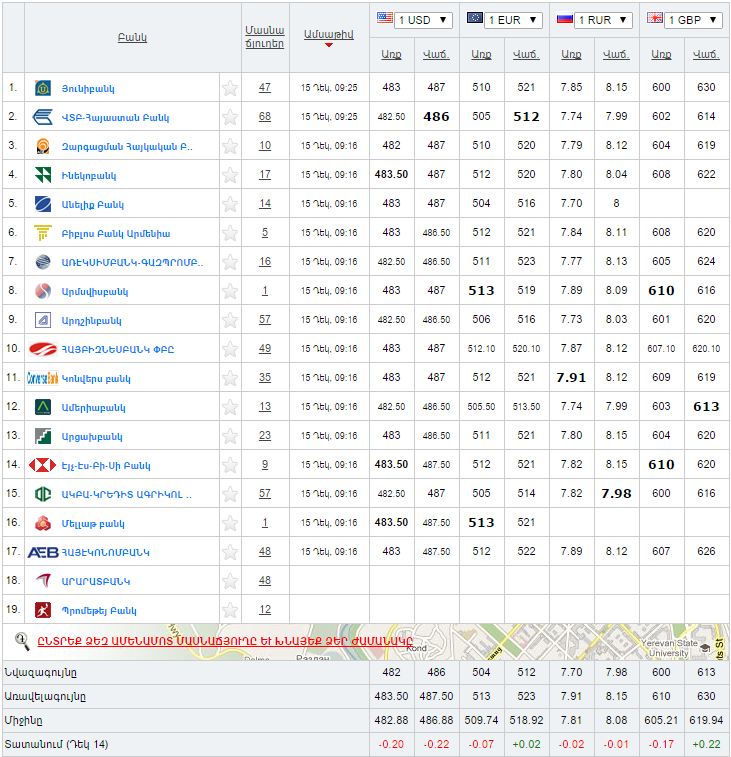
Task: Click branch count 68 for ՎՏԲ-Հայաստան Բանկ
Action: tap(265, 117)
